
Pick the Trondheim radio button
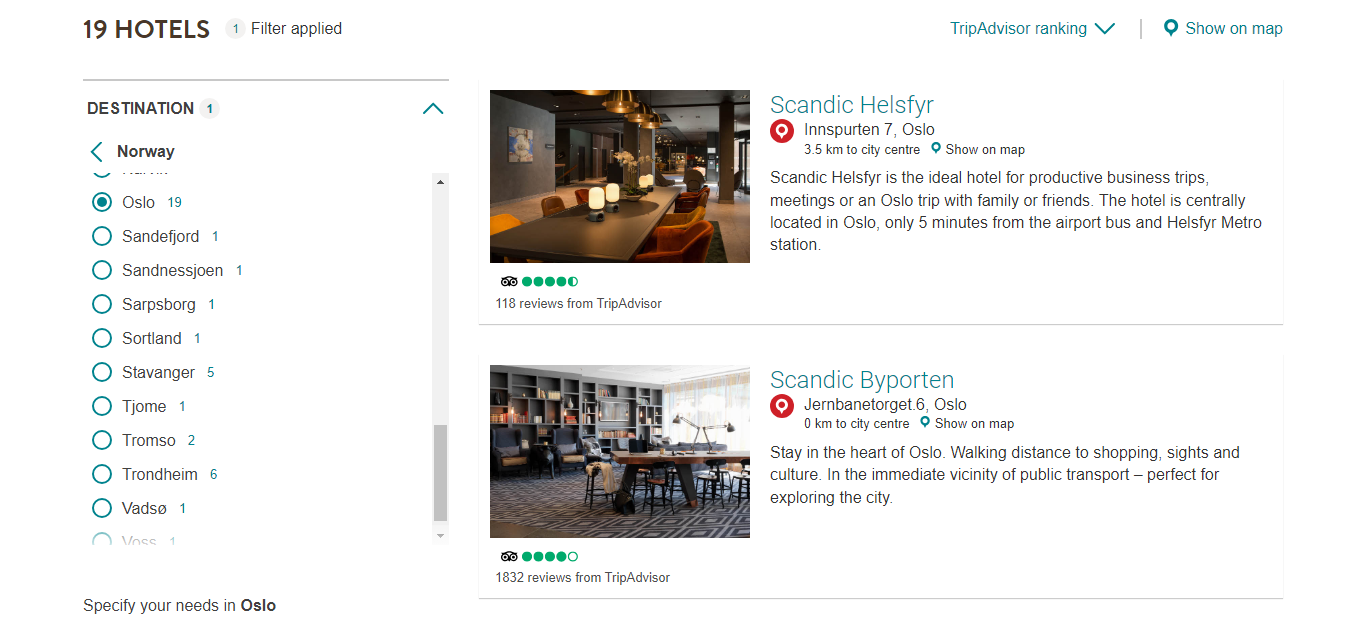point(101,474)
